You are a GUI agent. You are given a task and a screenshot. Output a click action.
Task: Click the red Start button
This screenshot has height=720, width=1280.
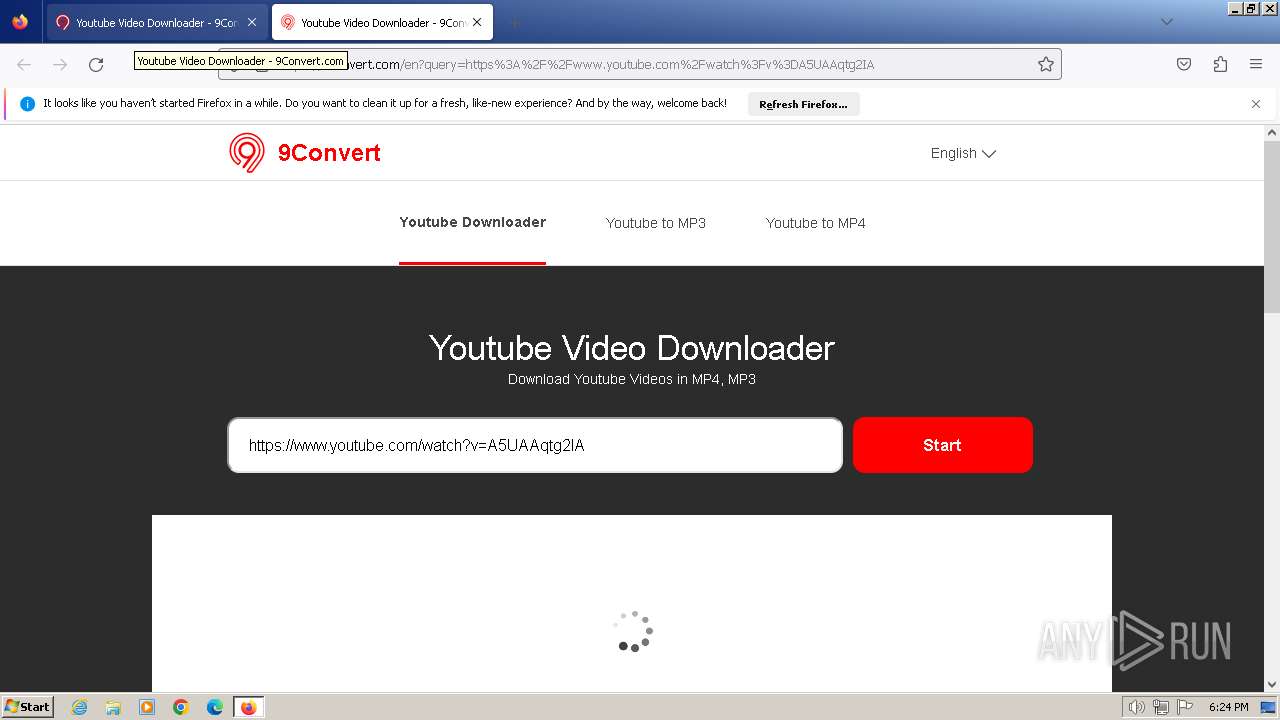(943, 445)
